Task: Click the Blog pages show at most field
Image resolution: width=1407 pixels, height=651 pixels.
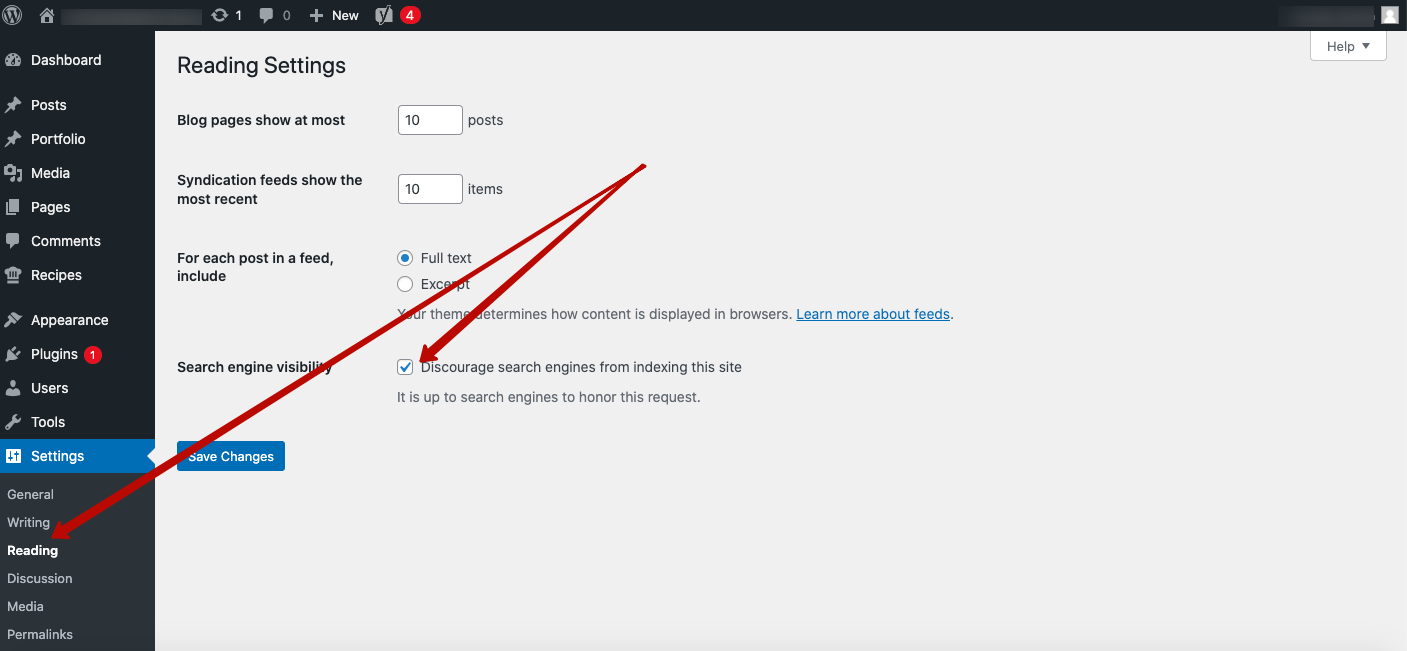Action: [430, 120]
